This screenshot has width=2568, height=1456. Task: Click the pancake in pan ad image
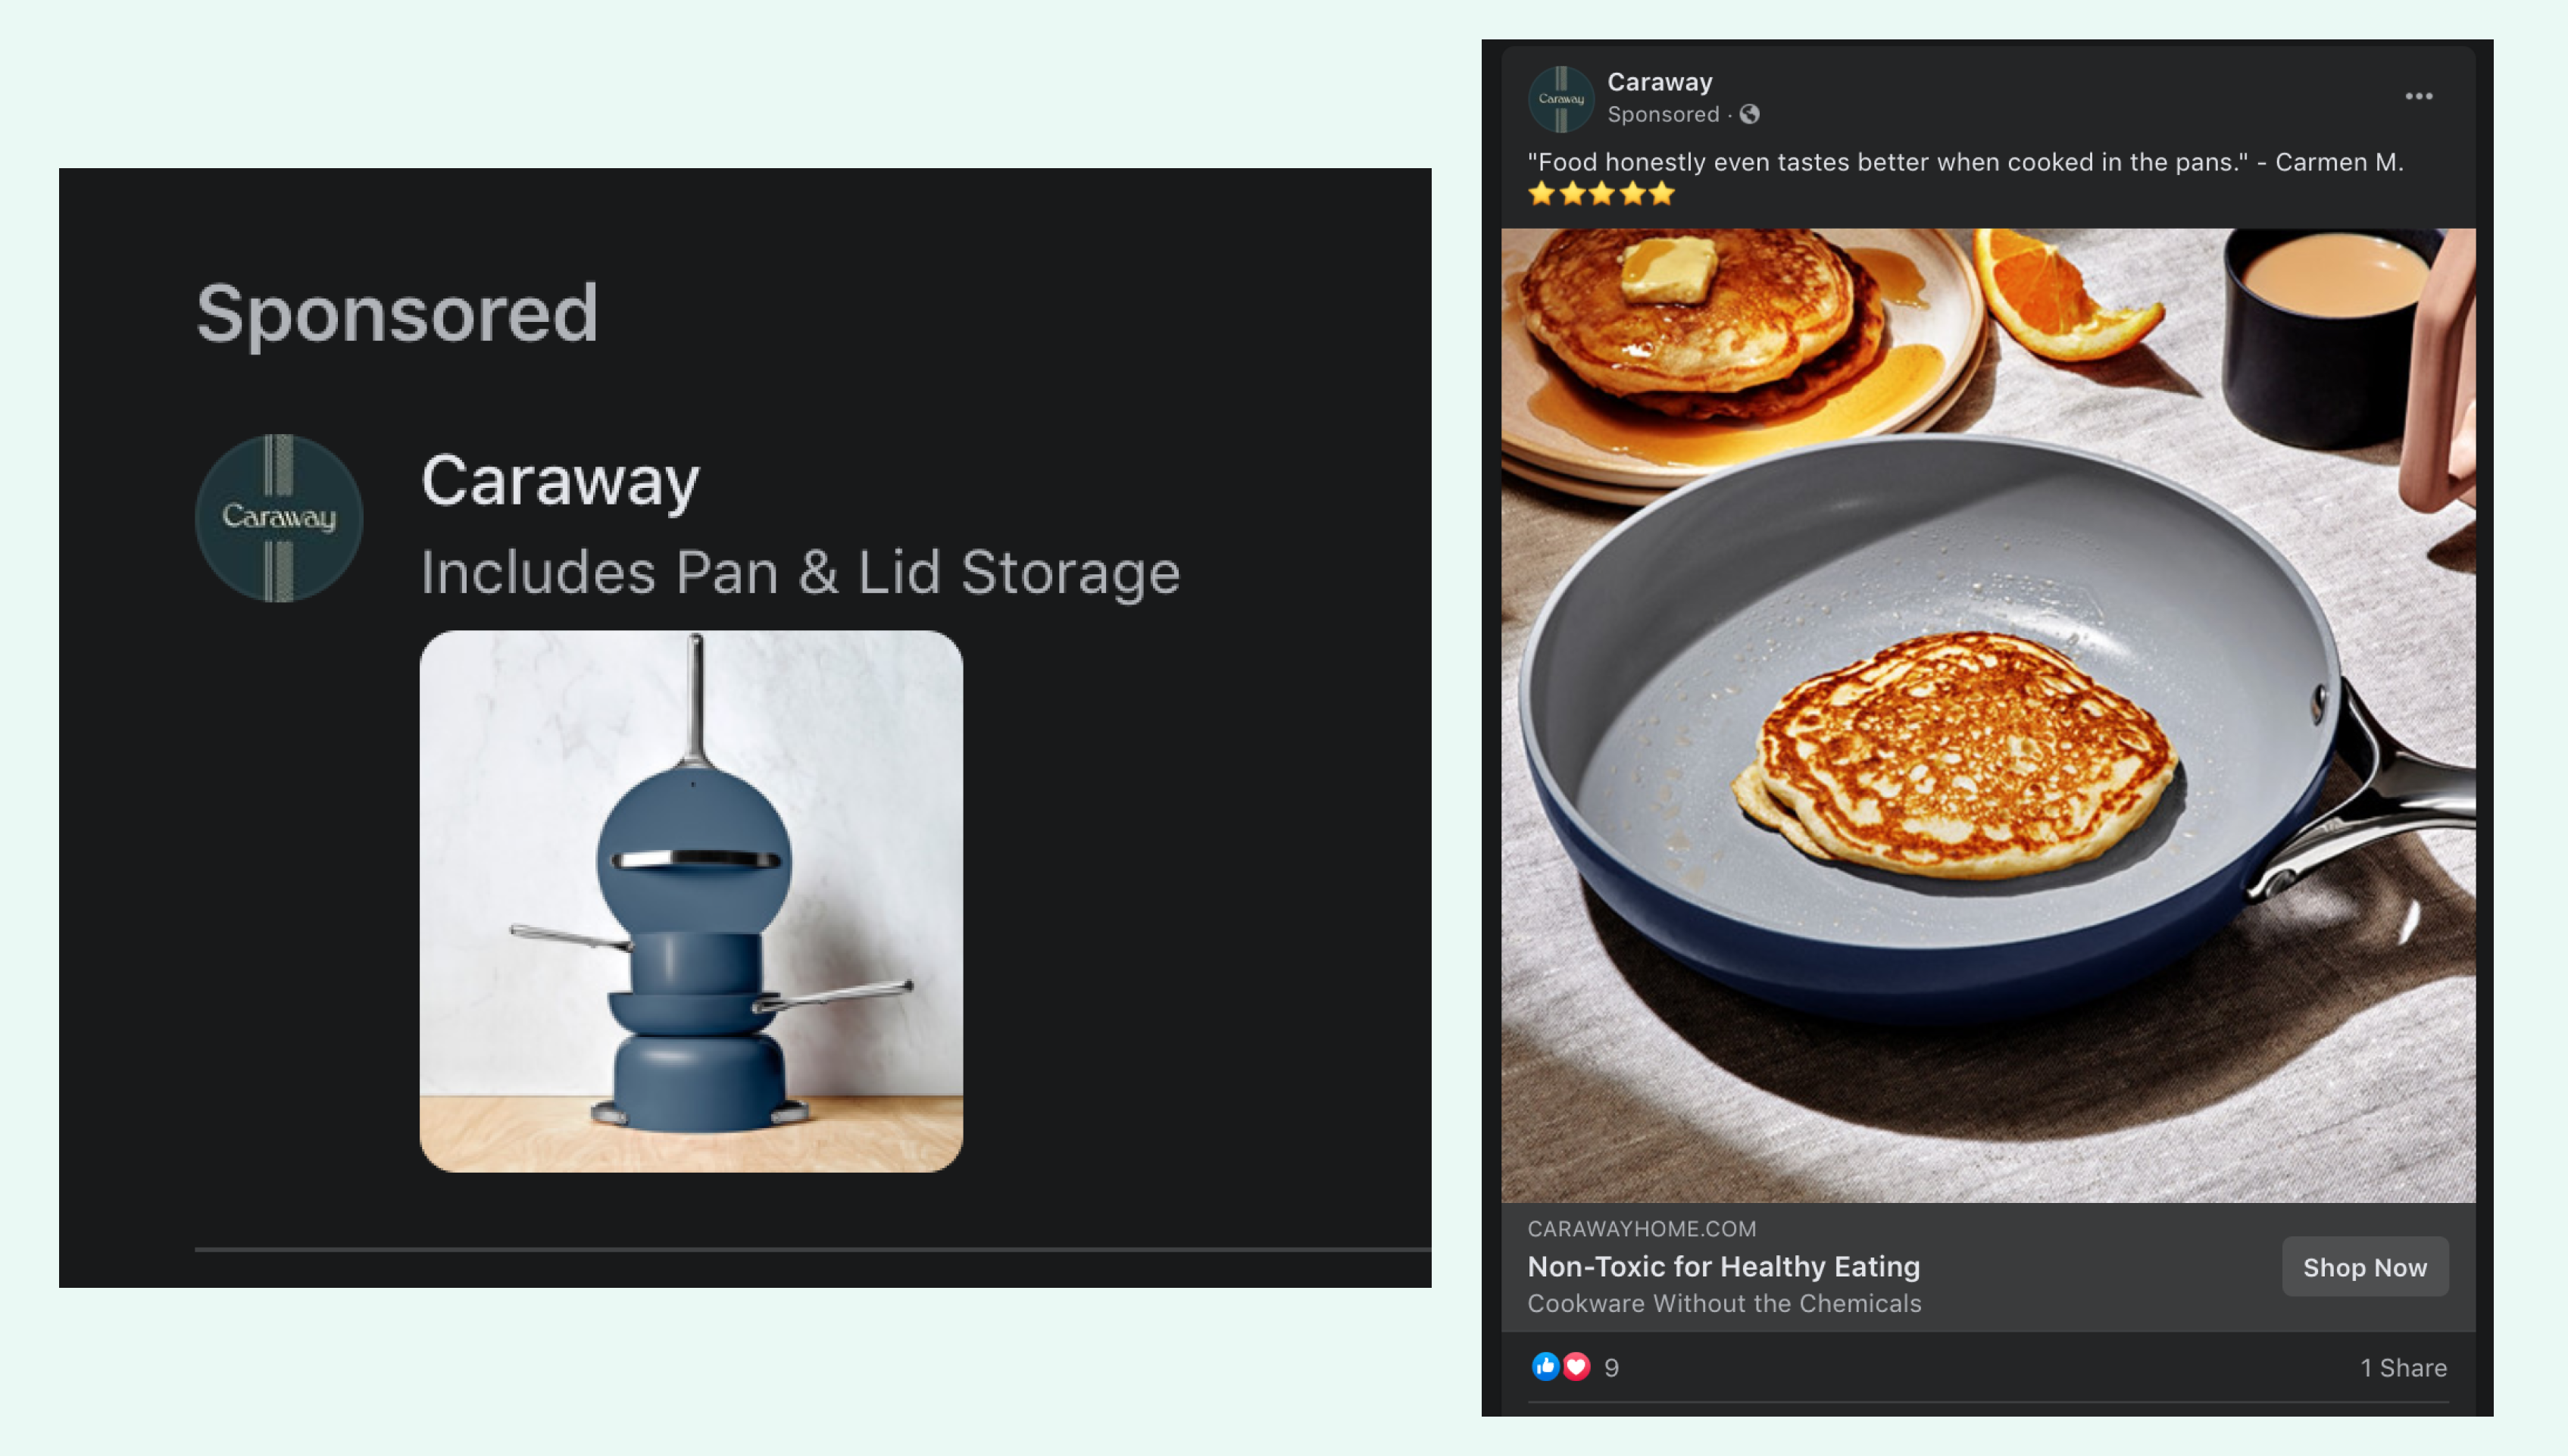pos(1988,715)
